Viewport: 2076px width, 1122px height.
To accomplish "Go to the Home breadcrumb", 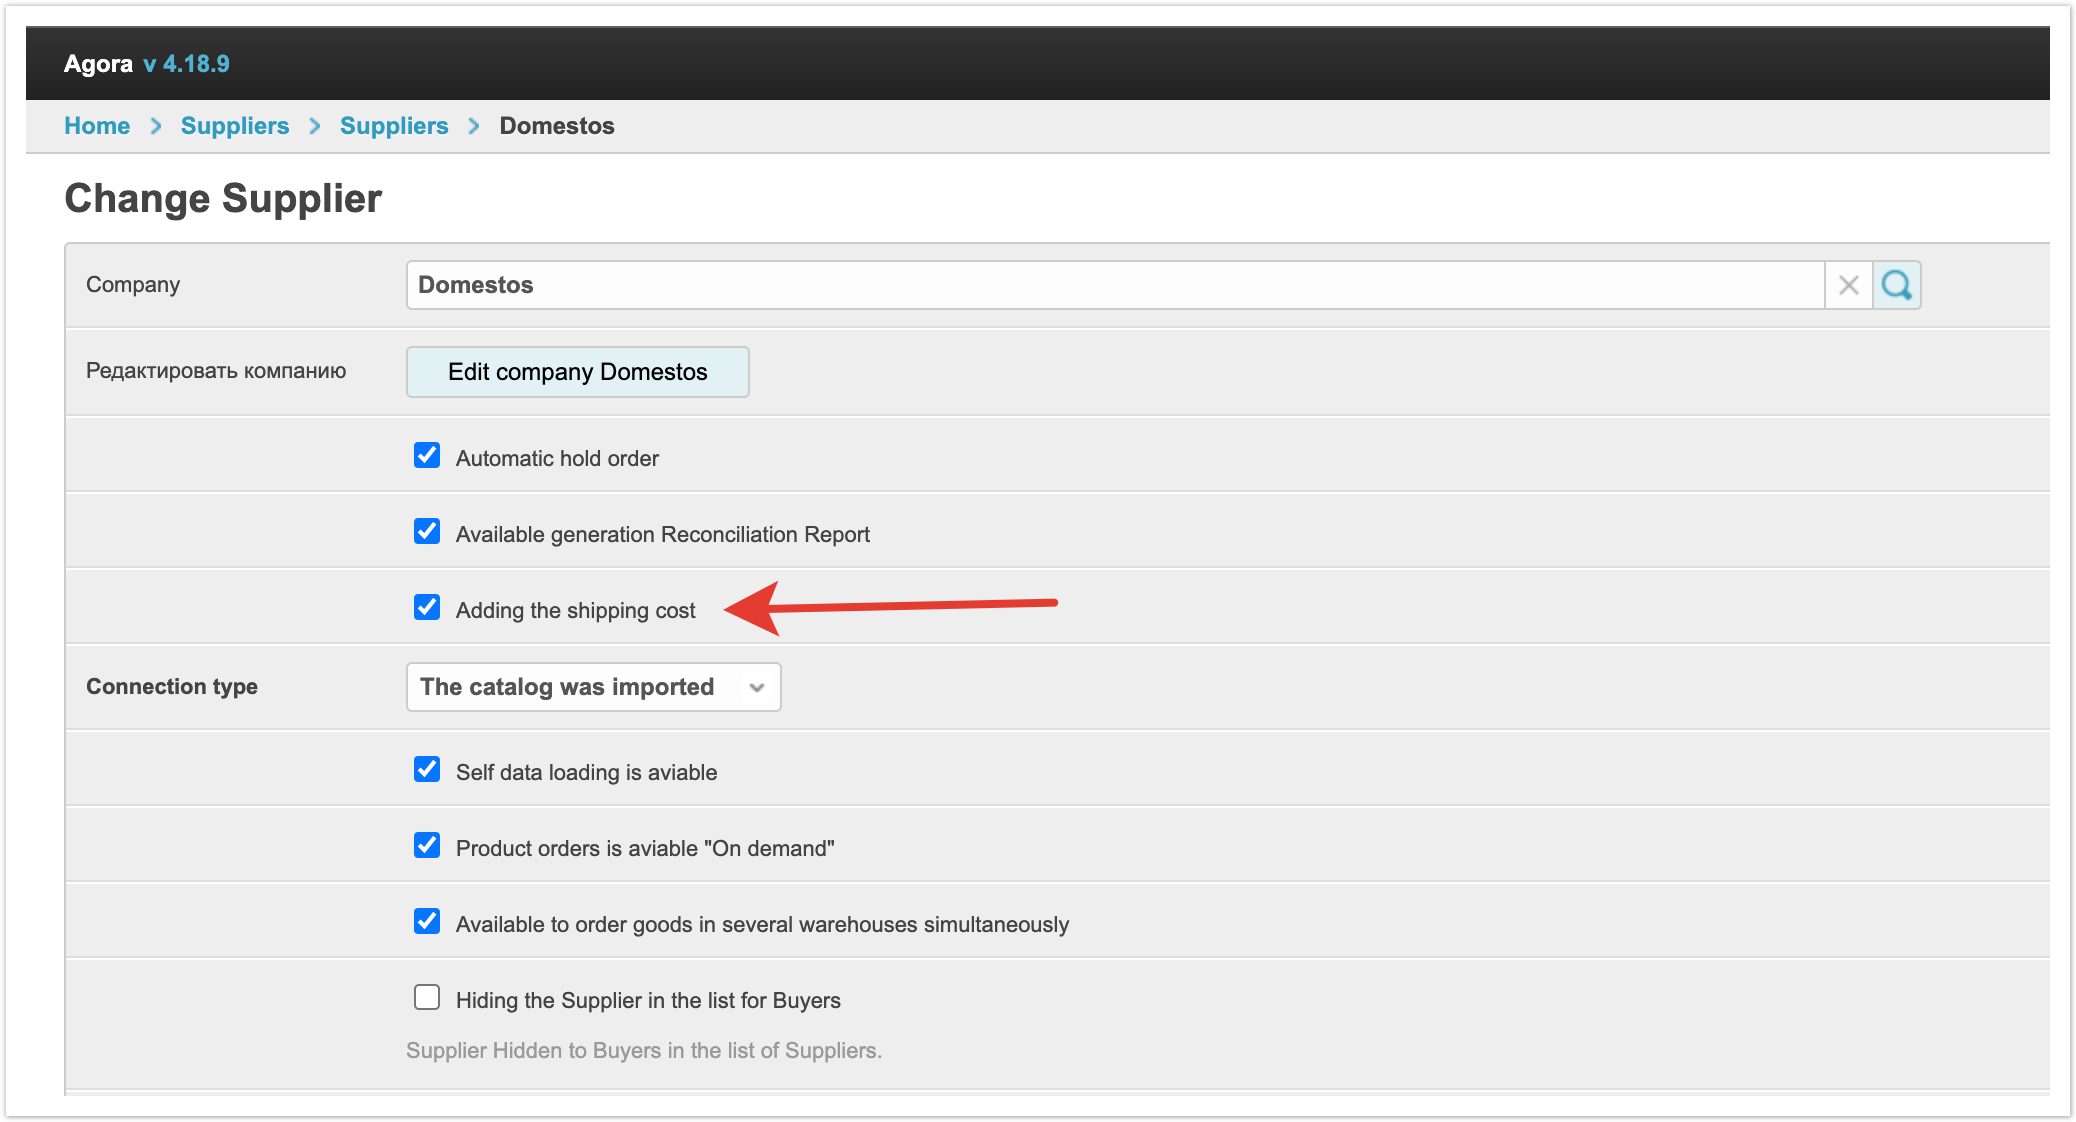I will (x=97, y=126).
